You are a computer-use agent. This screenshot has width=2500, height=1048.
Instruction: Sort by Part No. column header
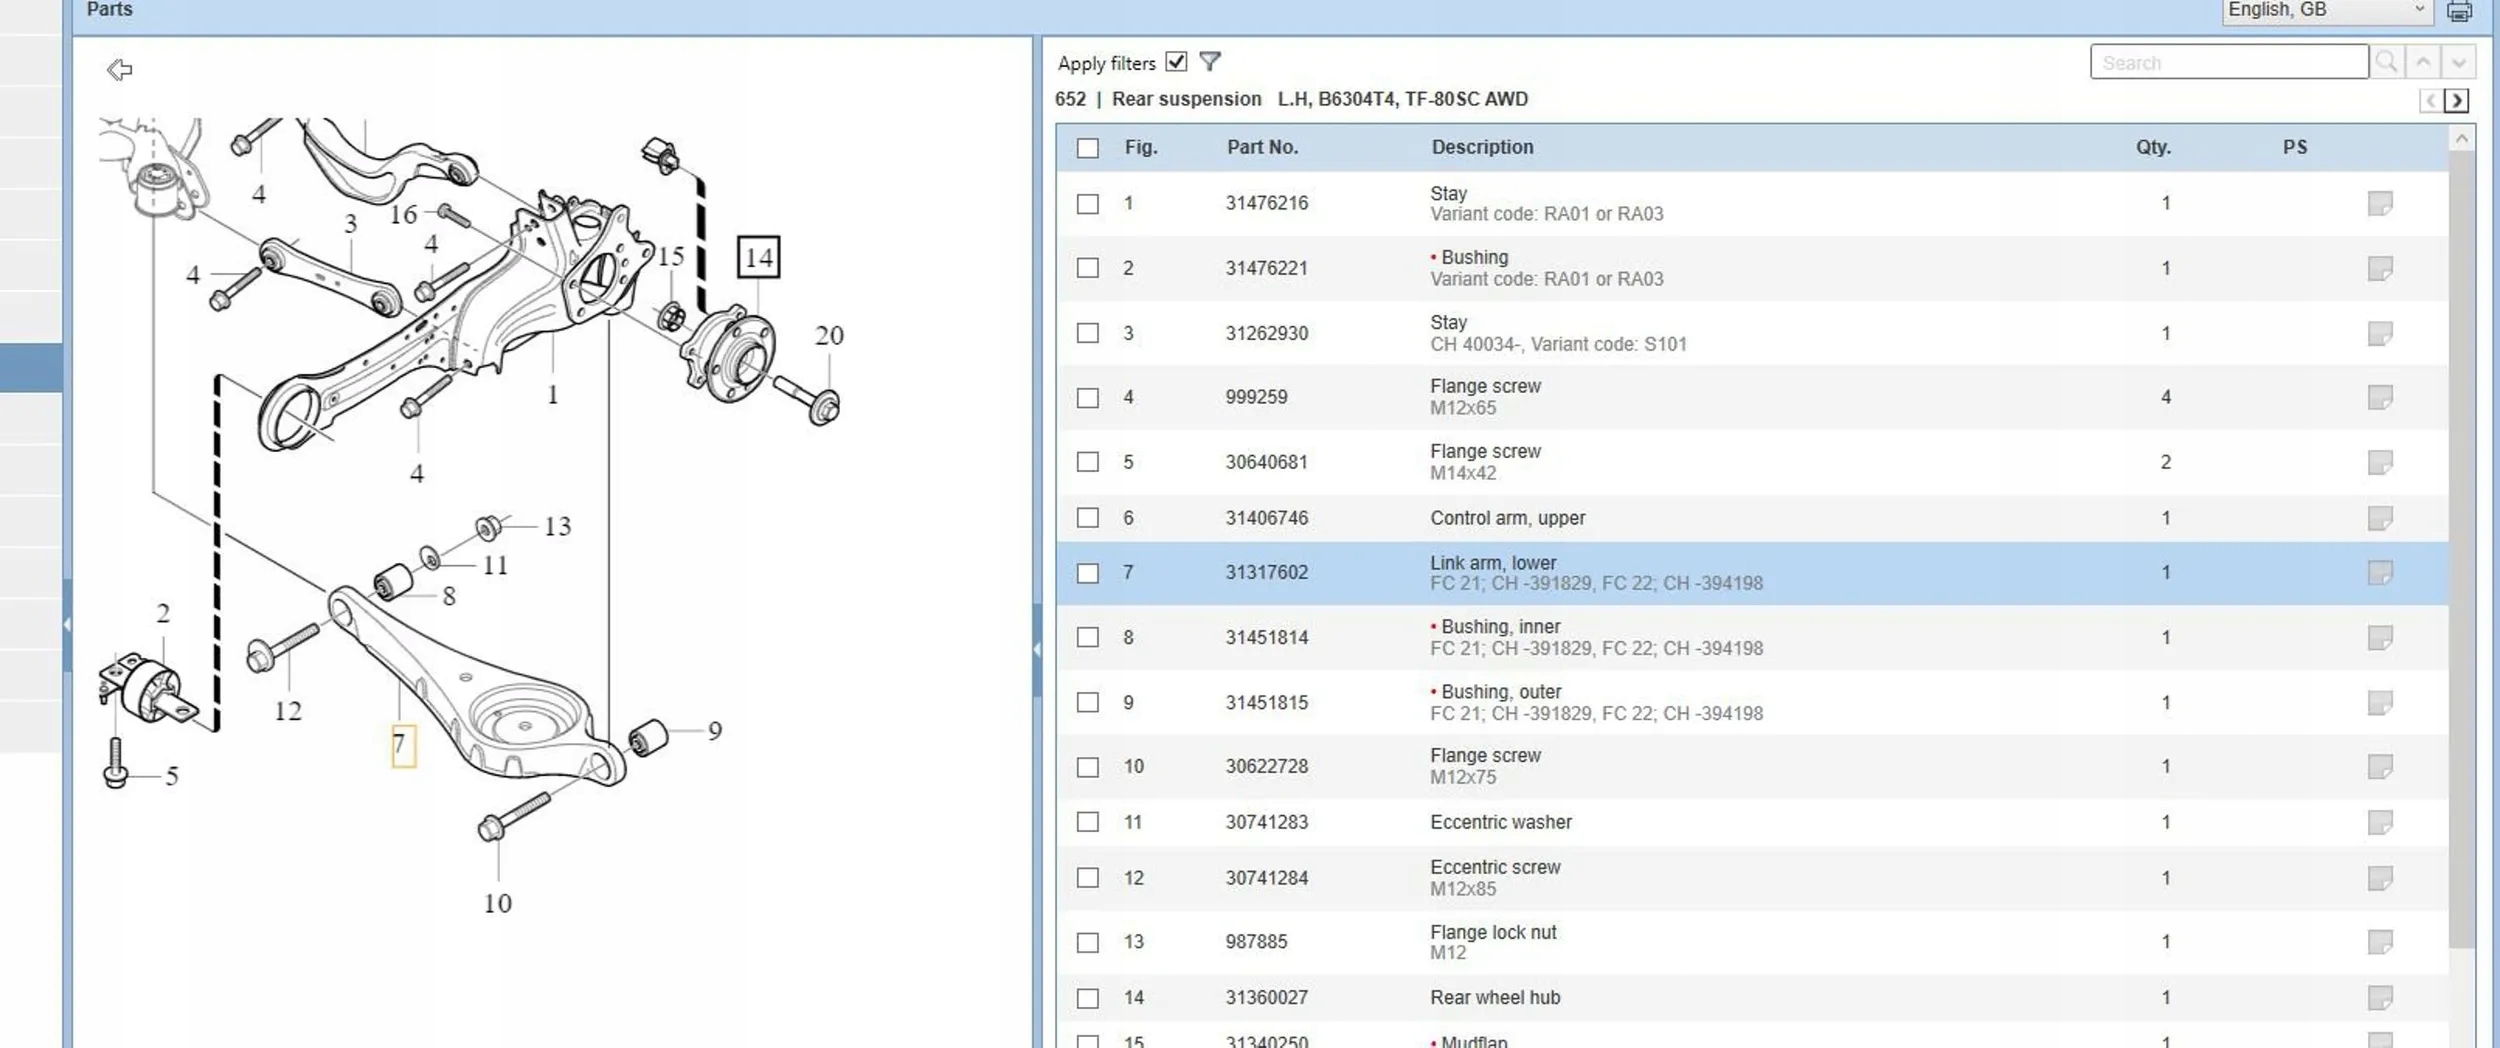pyautogui.click(x=1262, y=147)
